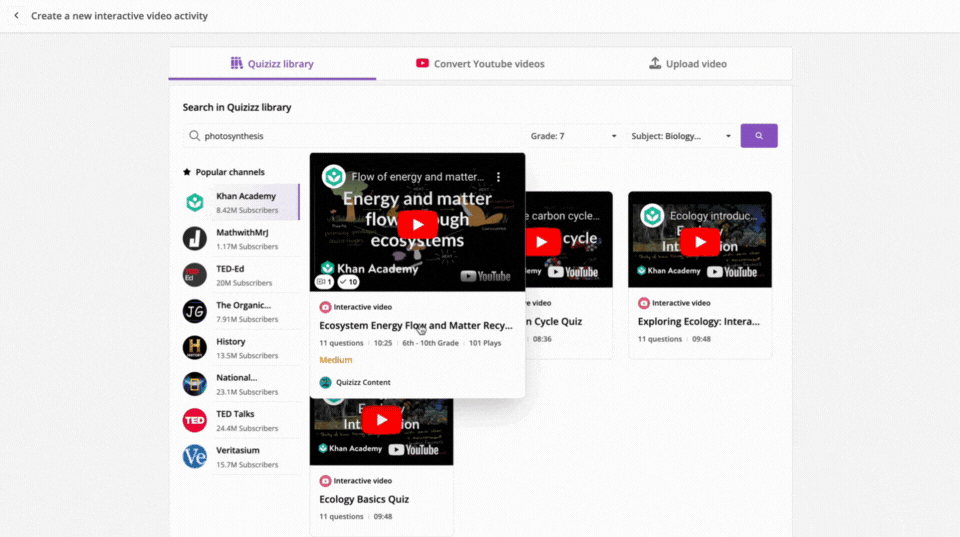The height and width of the screenshot is (537, 960).
Task: Select the History channel icon
Action: (195, 348)
